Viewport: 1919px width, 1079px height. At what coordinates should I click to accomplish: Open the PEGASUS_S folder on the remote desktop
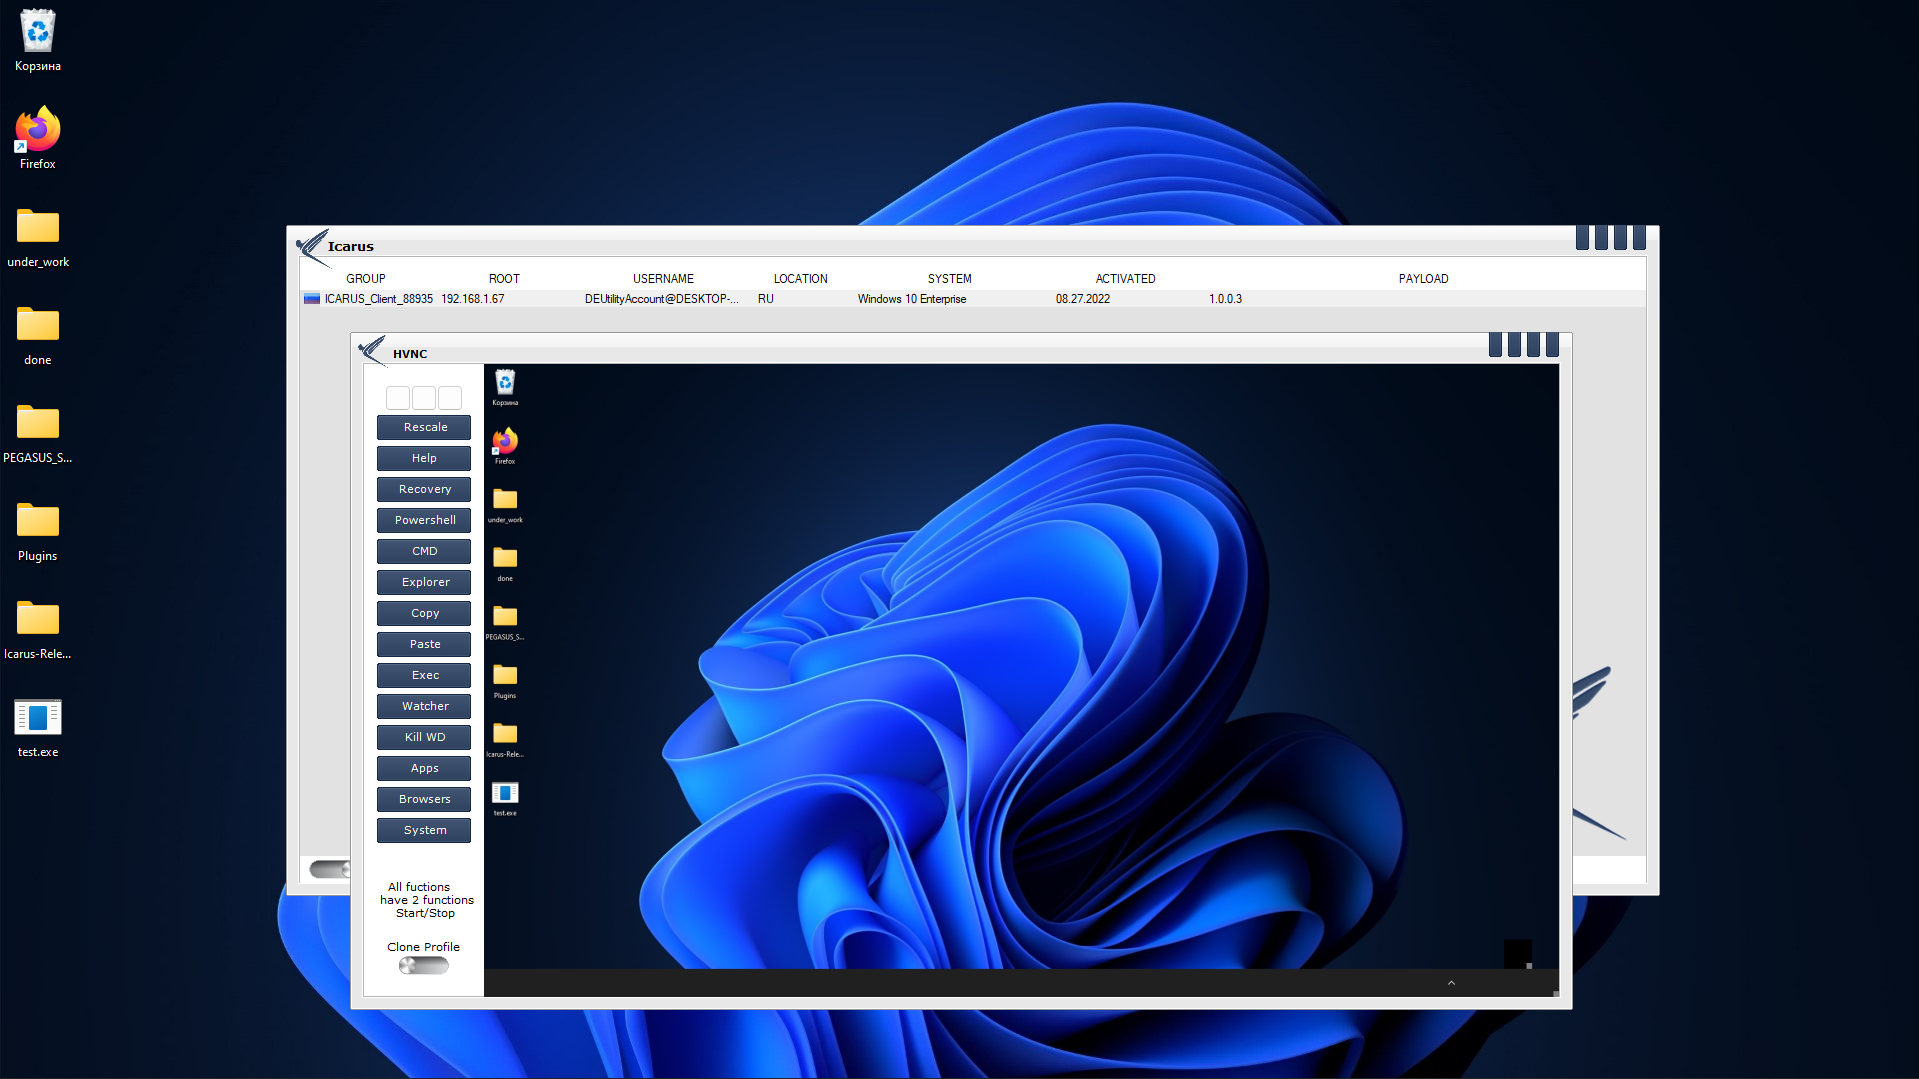tap(505, 617)
